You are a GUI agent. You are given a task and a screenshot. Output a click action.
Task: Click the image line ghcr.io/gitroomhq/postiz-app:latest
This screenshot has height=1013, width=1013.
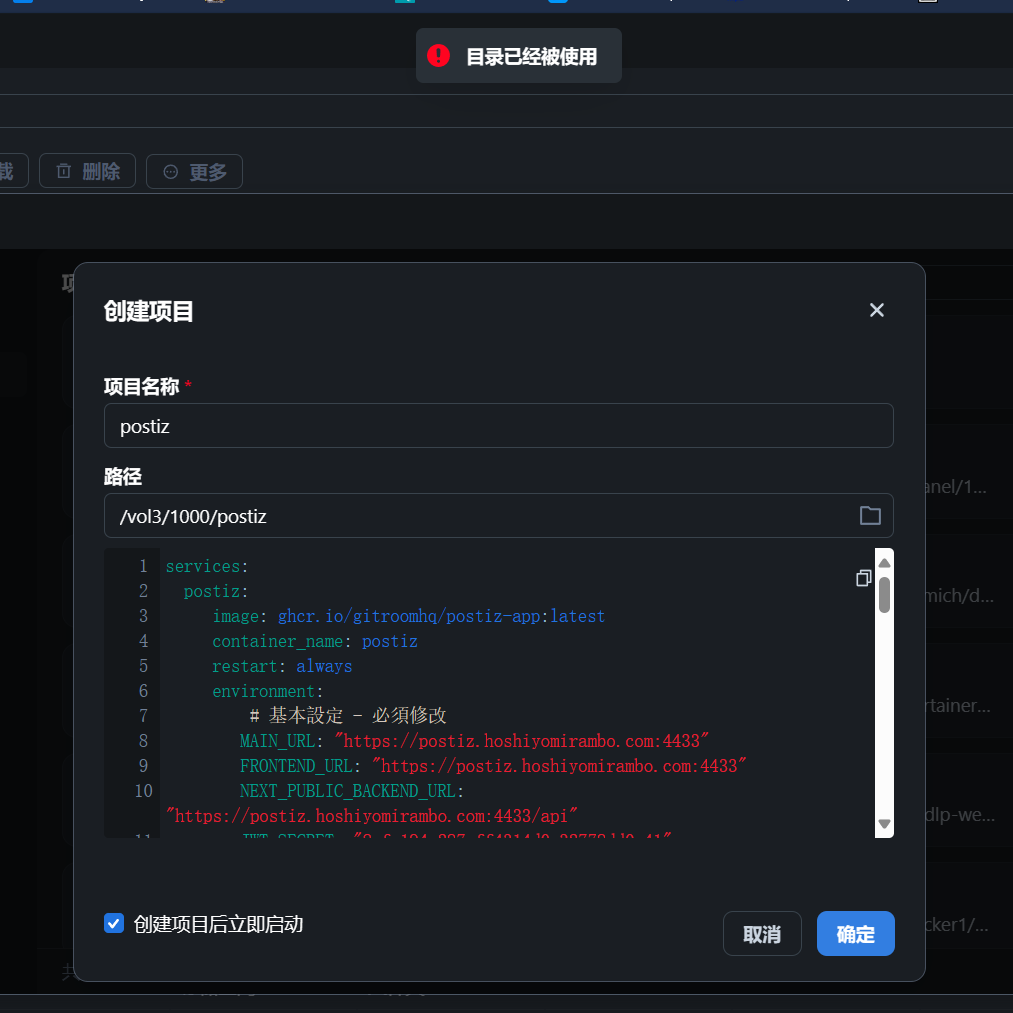pyautogui.click(x=408, y=616)
